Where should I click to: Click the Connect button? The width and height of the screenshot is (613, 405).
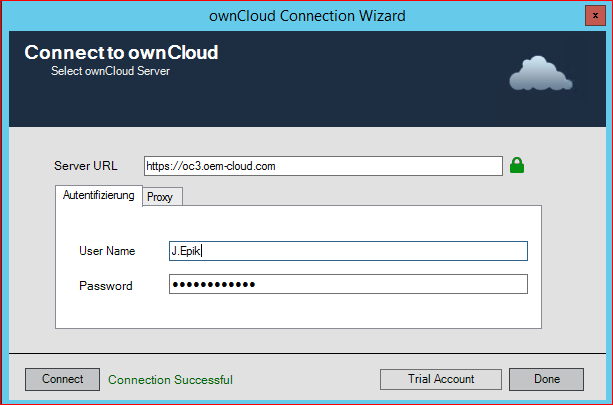[63, 379]
